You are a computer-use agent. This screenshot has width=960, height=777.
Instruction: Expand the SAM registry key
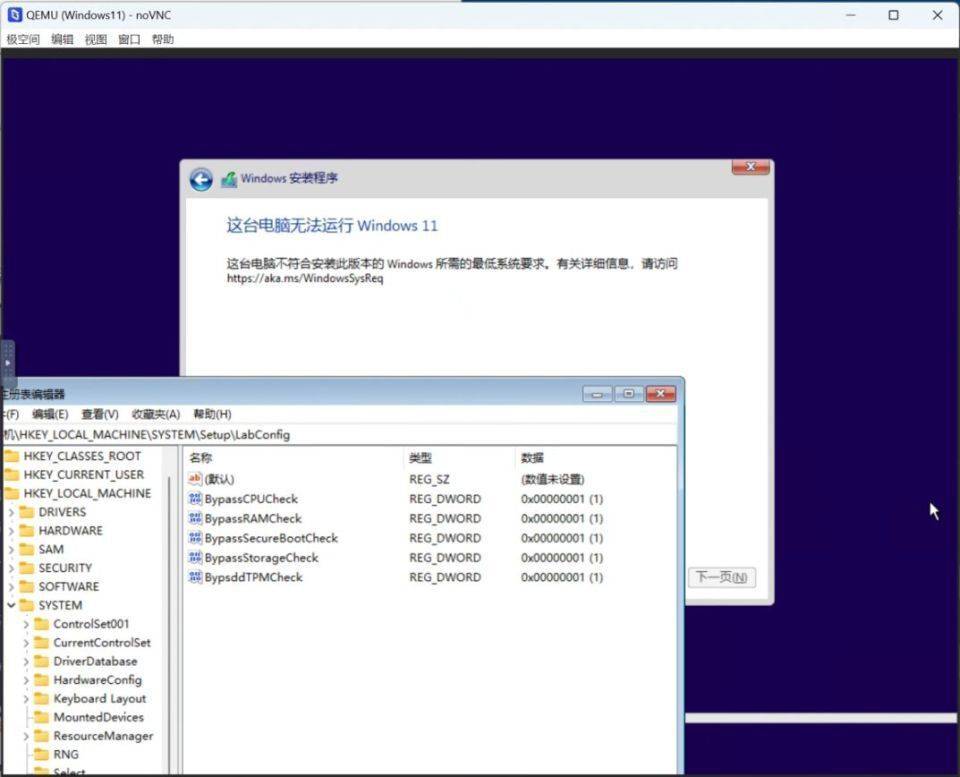click(x=11, y=549)
